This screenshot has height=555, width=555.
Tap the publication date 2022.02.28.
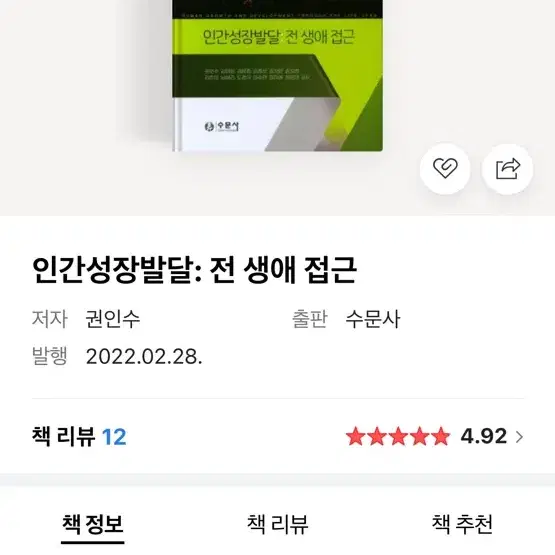[144, 356]
